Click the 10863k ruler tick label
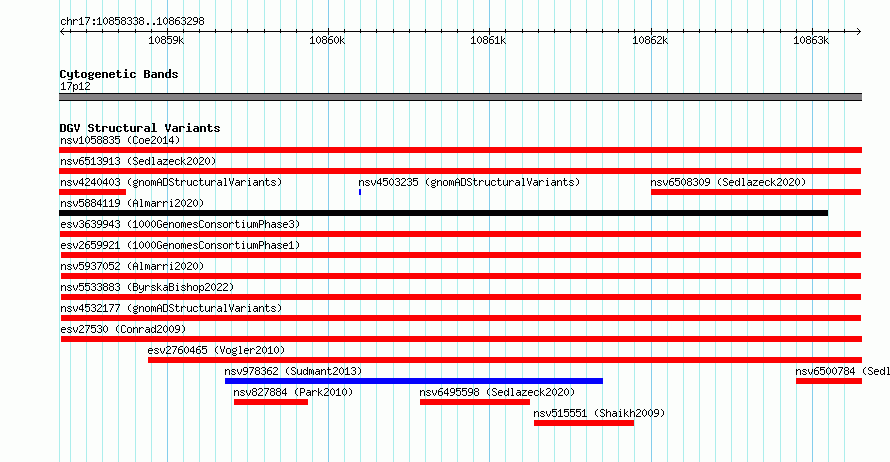890x462 pixels. point(811,40)
